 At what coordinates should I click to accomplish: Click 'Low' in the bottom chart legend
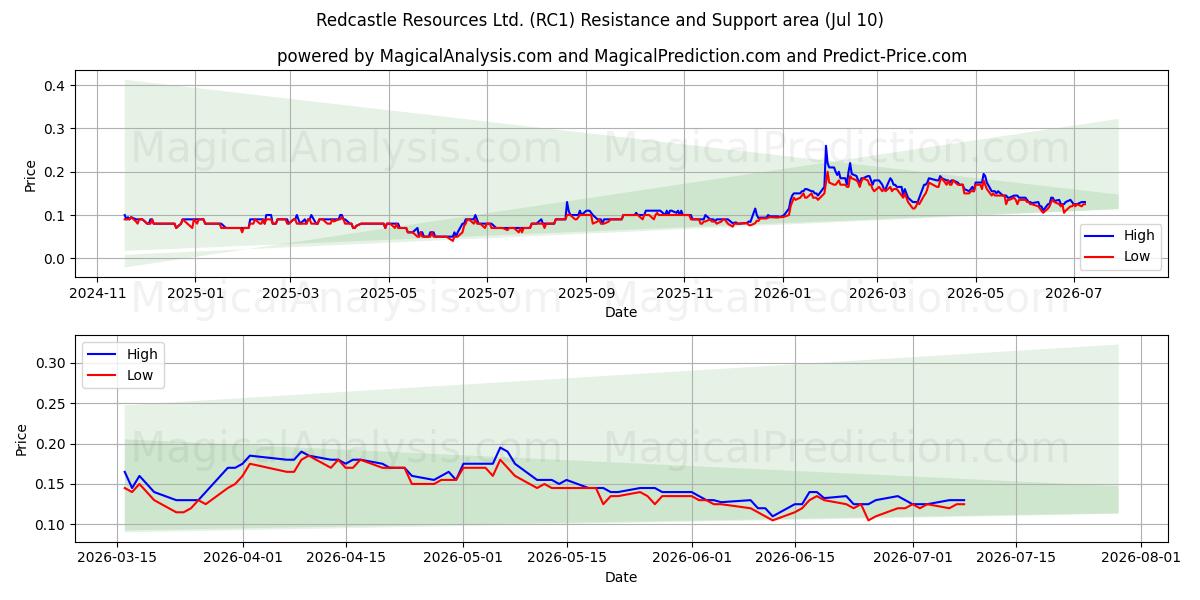click(x=141, y=375)
